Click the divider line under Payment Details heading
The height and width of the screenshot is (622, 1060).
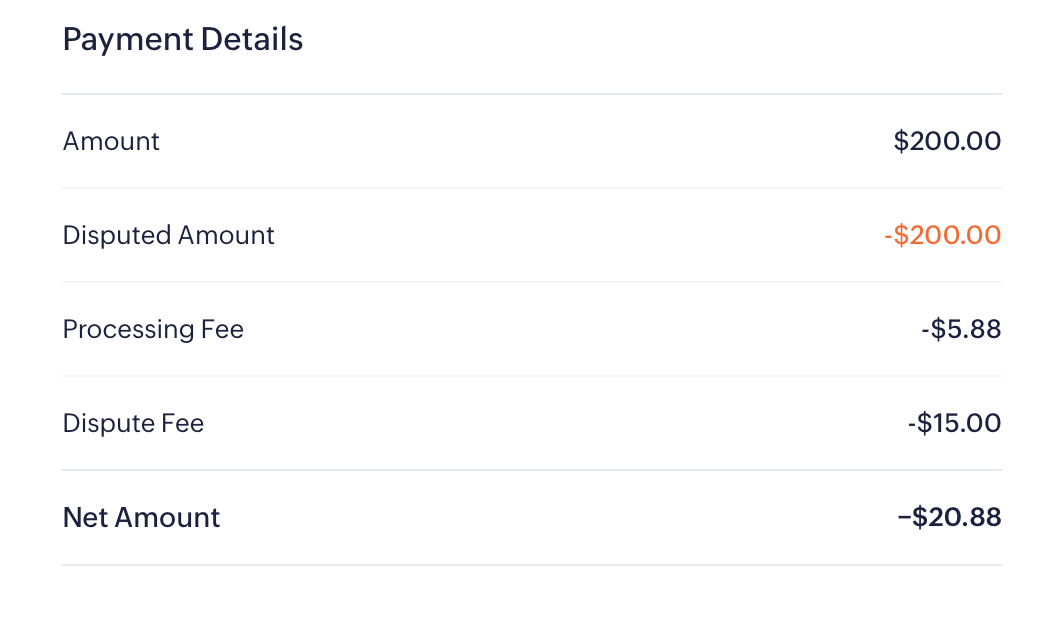[x=531, y=94]
